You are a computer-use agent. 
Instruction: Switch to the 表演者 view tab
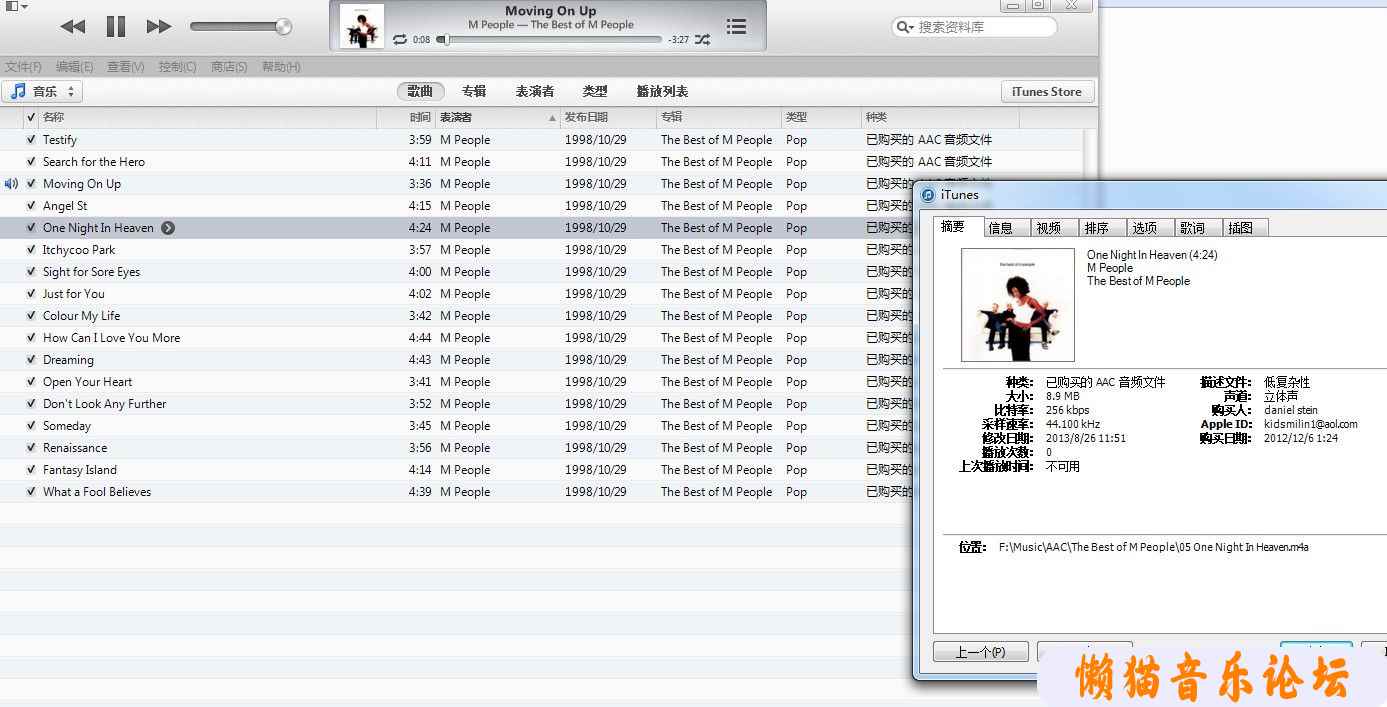coord(535,91)
